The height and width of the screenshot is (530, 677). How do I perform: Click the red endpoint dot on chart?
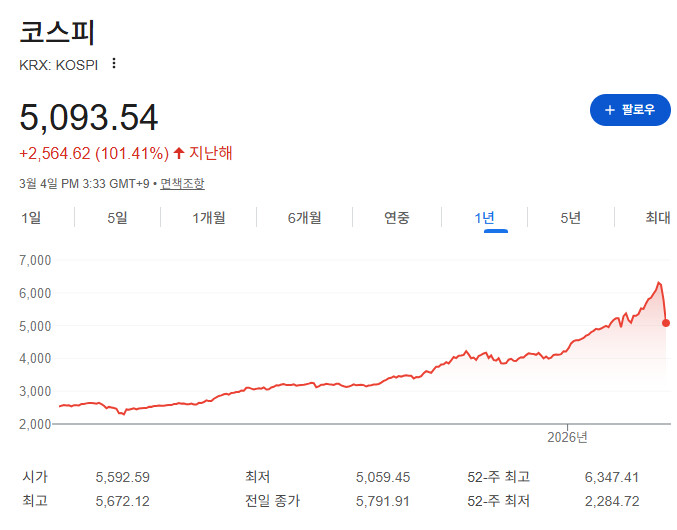point(666,322)
